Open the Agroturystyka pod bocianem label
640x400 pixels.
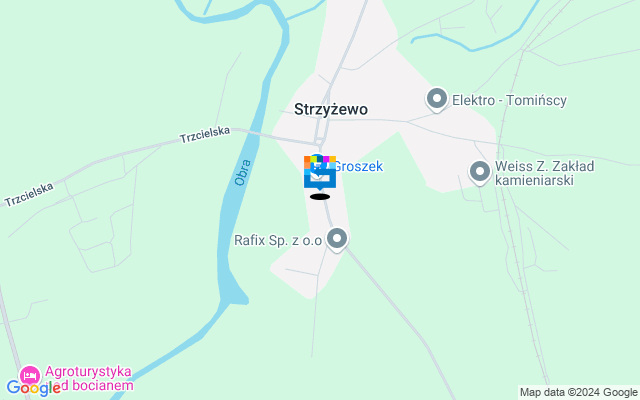(x=89, y=378)
